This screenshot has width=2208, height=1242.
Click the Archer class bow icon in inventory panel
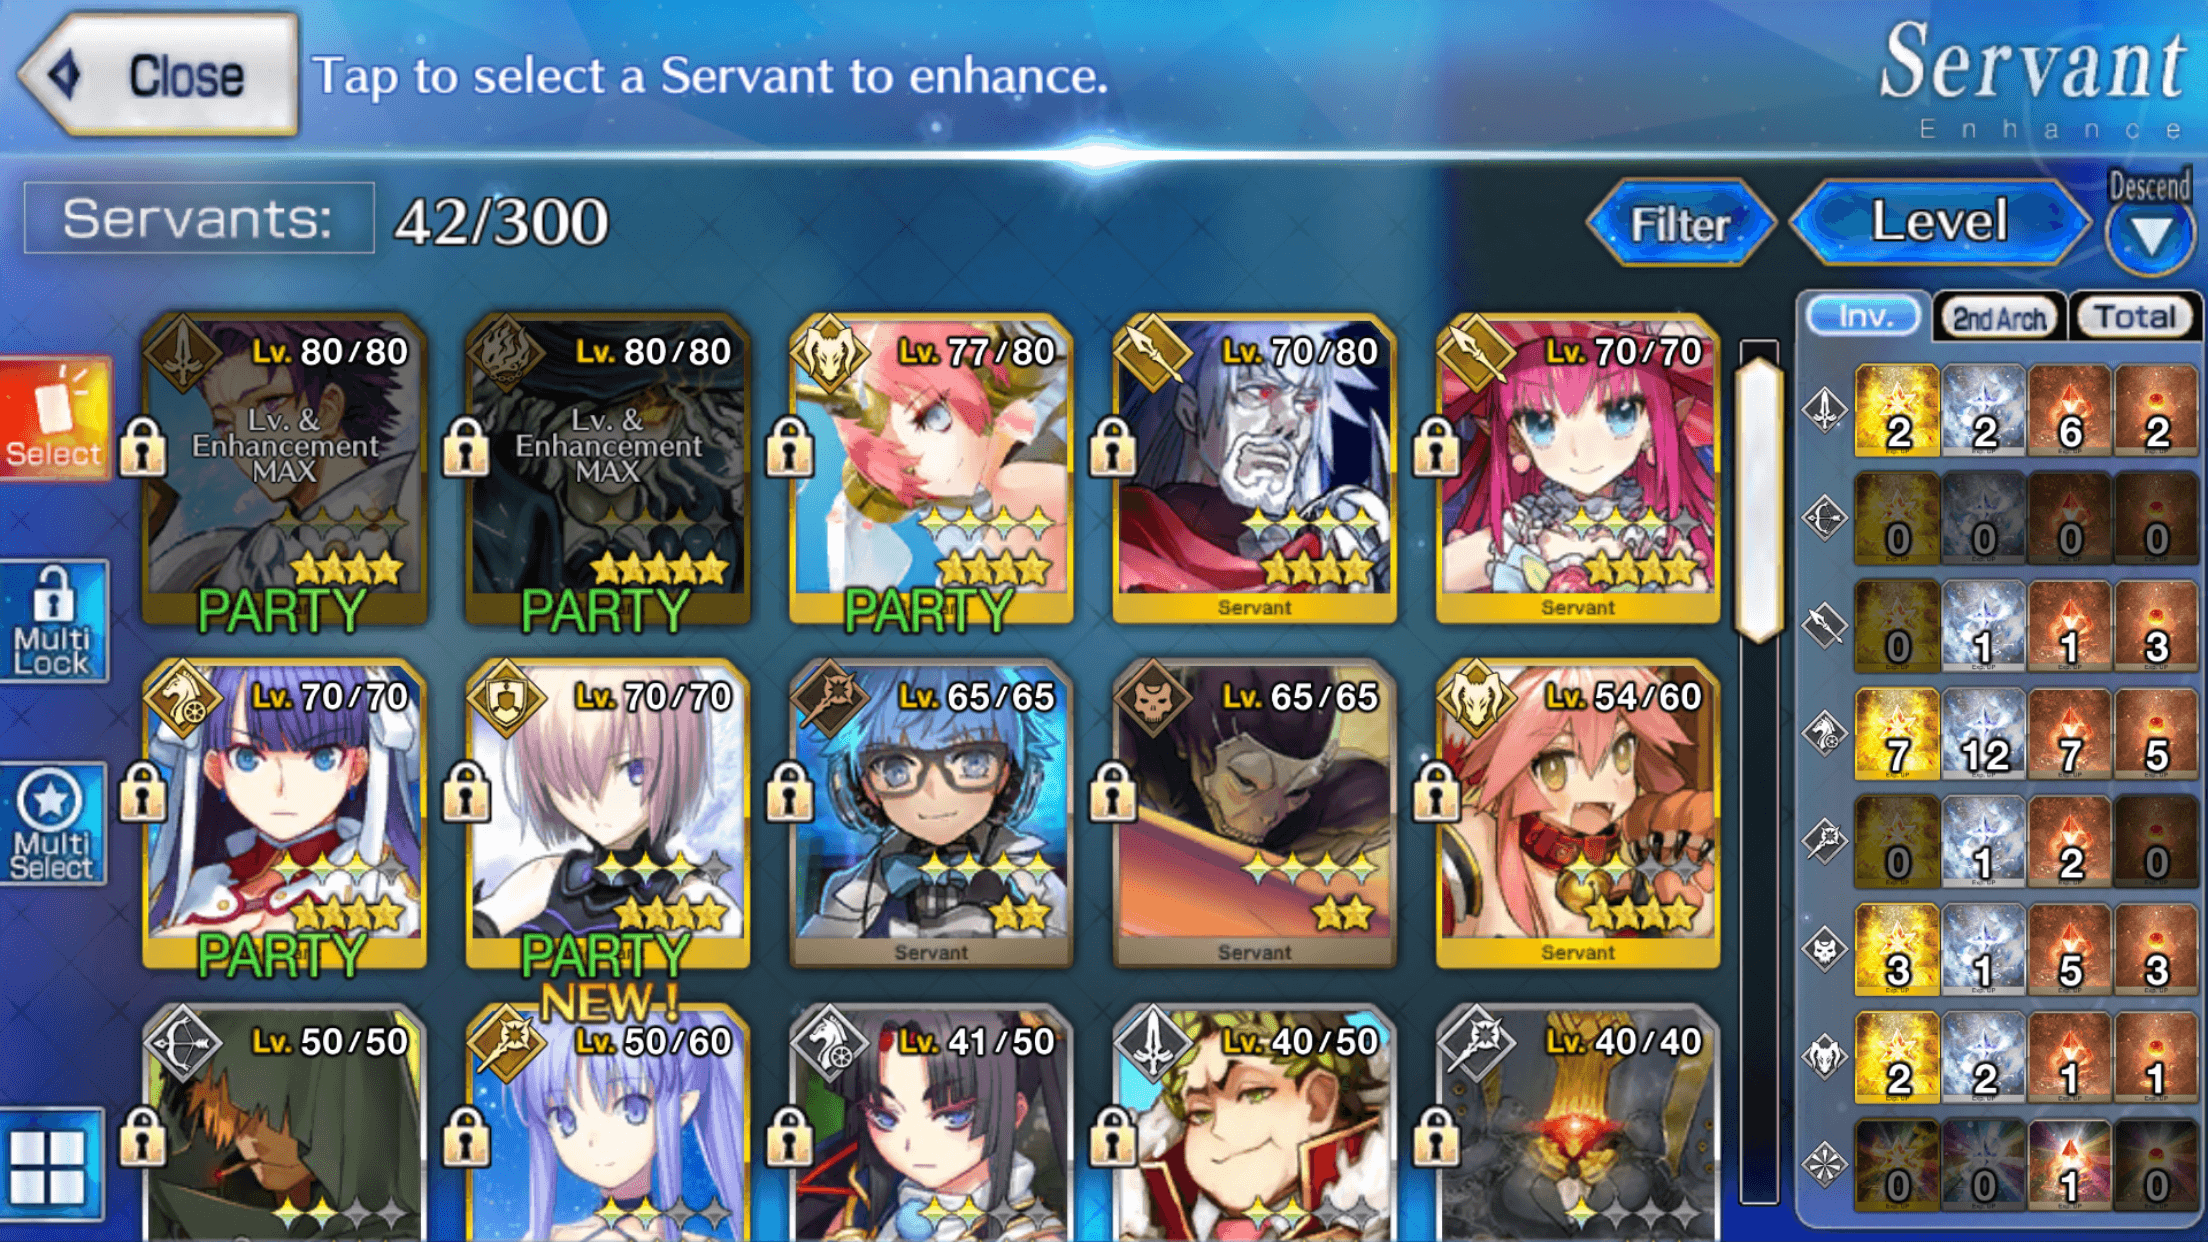pos(1825,518)
